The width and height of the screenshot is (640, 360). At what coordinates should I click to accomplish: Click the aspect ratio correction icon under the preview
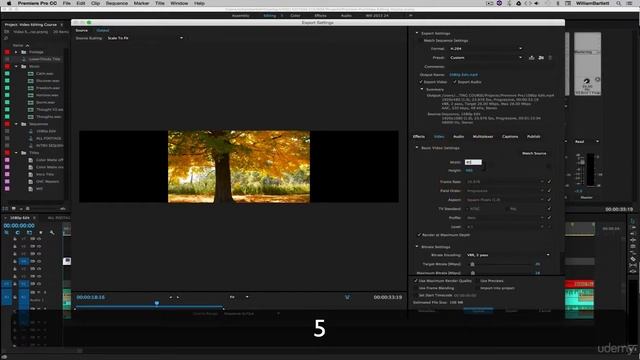(347, 297)
